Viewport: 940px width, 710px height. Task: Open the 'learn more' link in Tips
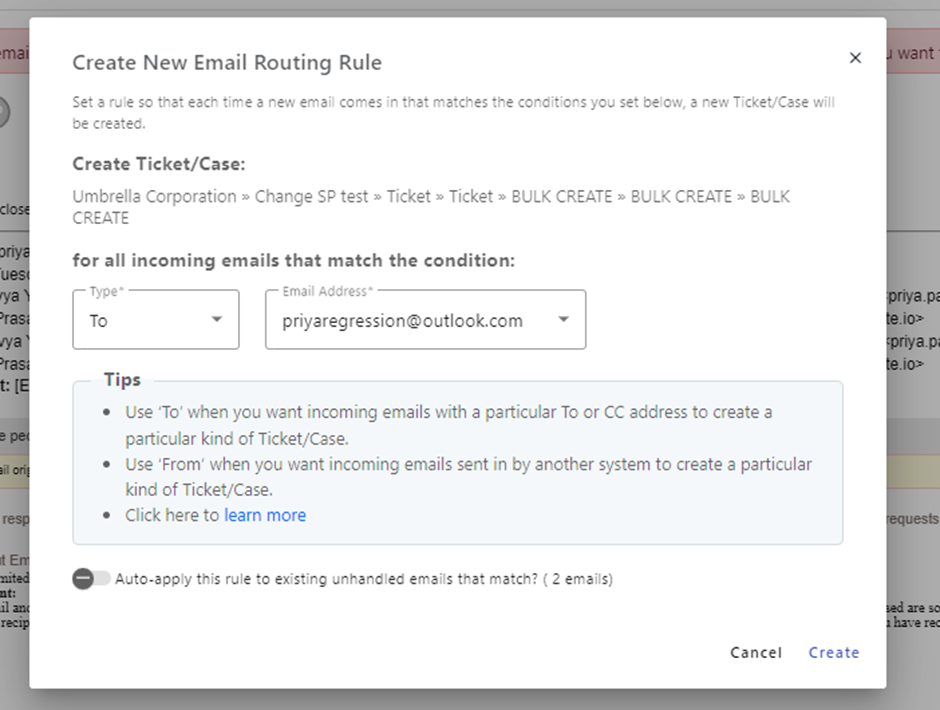(265, 515)
